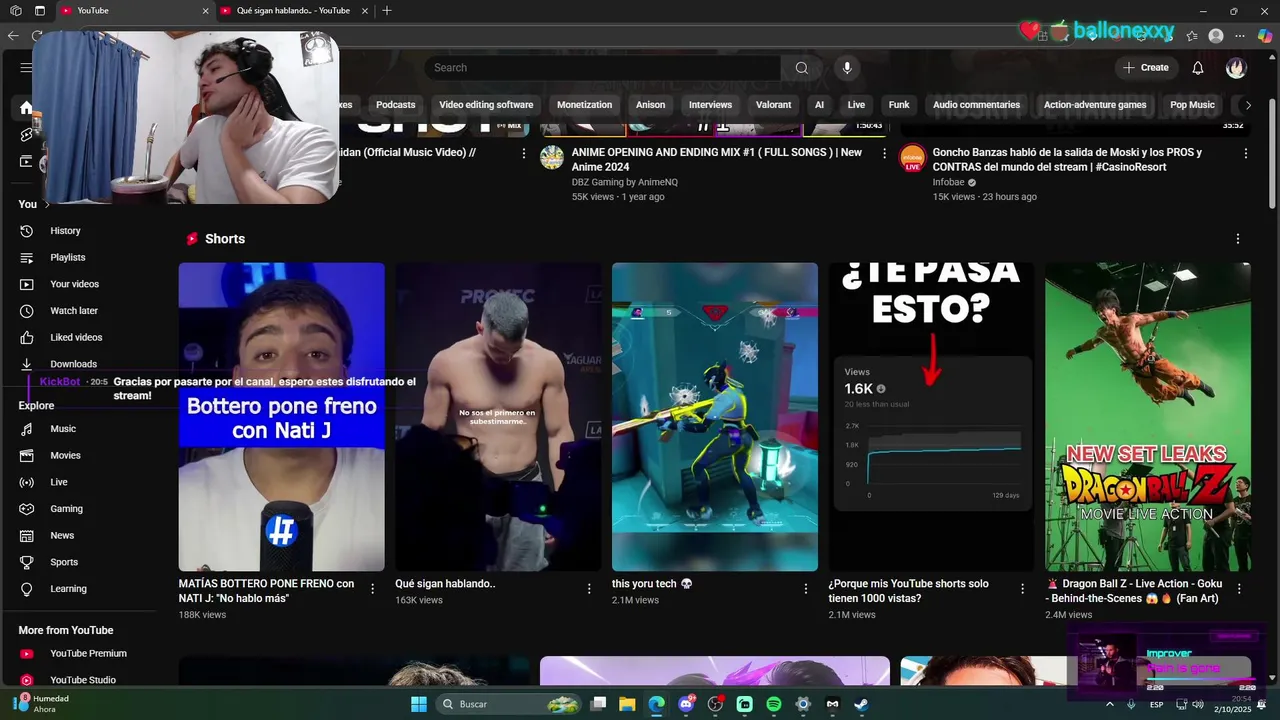Open options for Qué sigan hablando short

pyautogui.click(x=589, y=589)
